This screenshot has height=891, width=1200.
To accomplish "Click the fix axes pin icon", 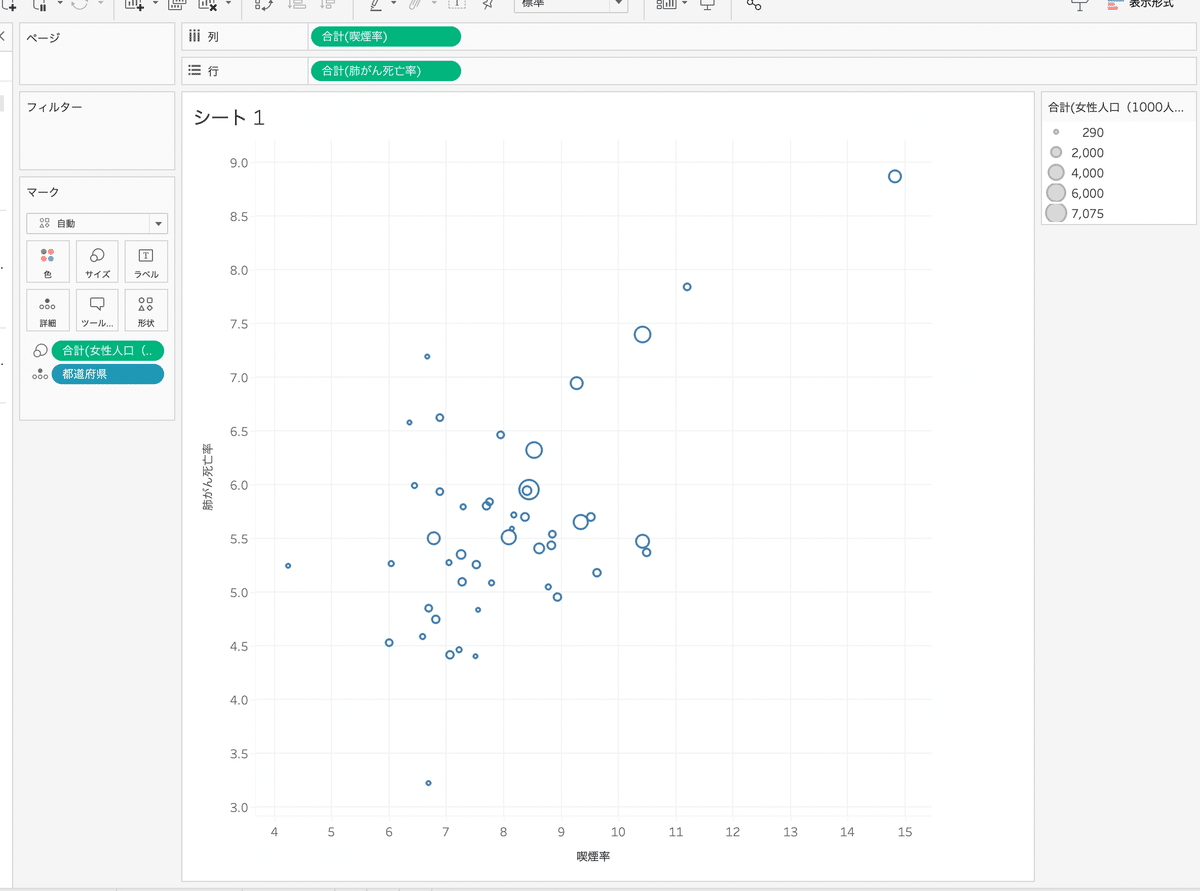I will pyautogui.click(x=487, y=5).
